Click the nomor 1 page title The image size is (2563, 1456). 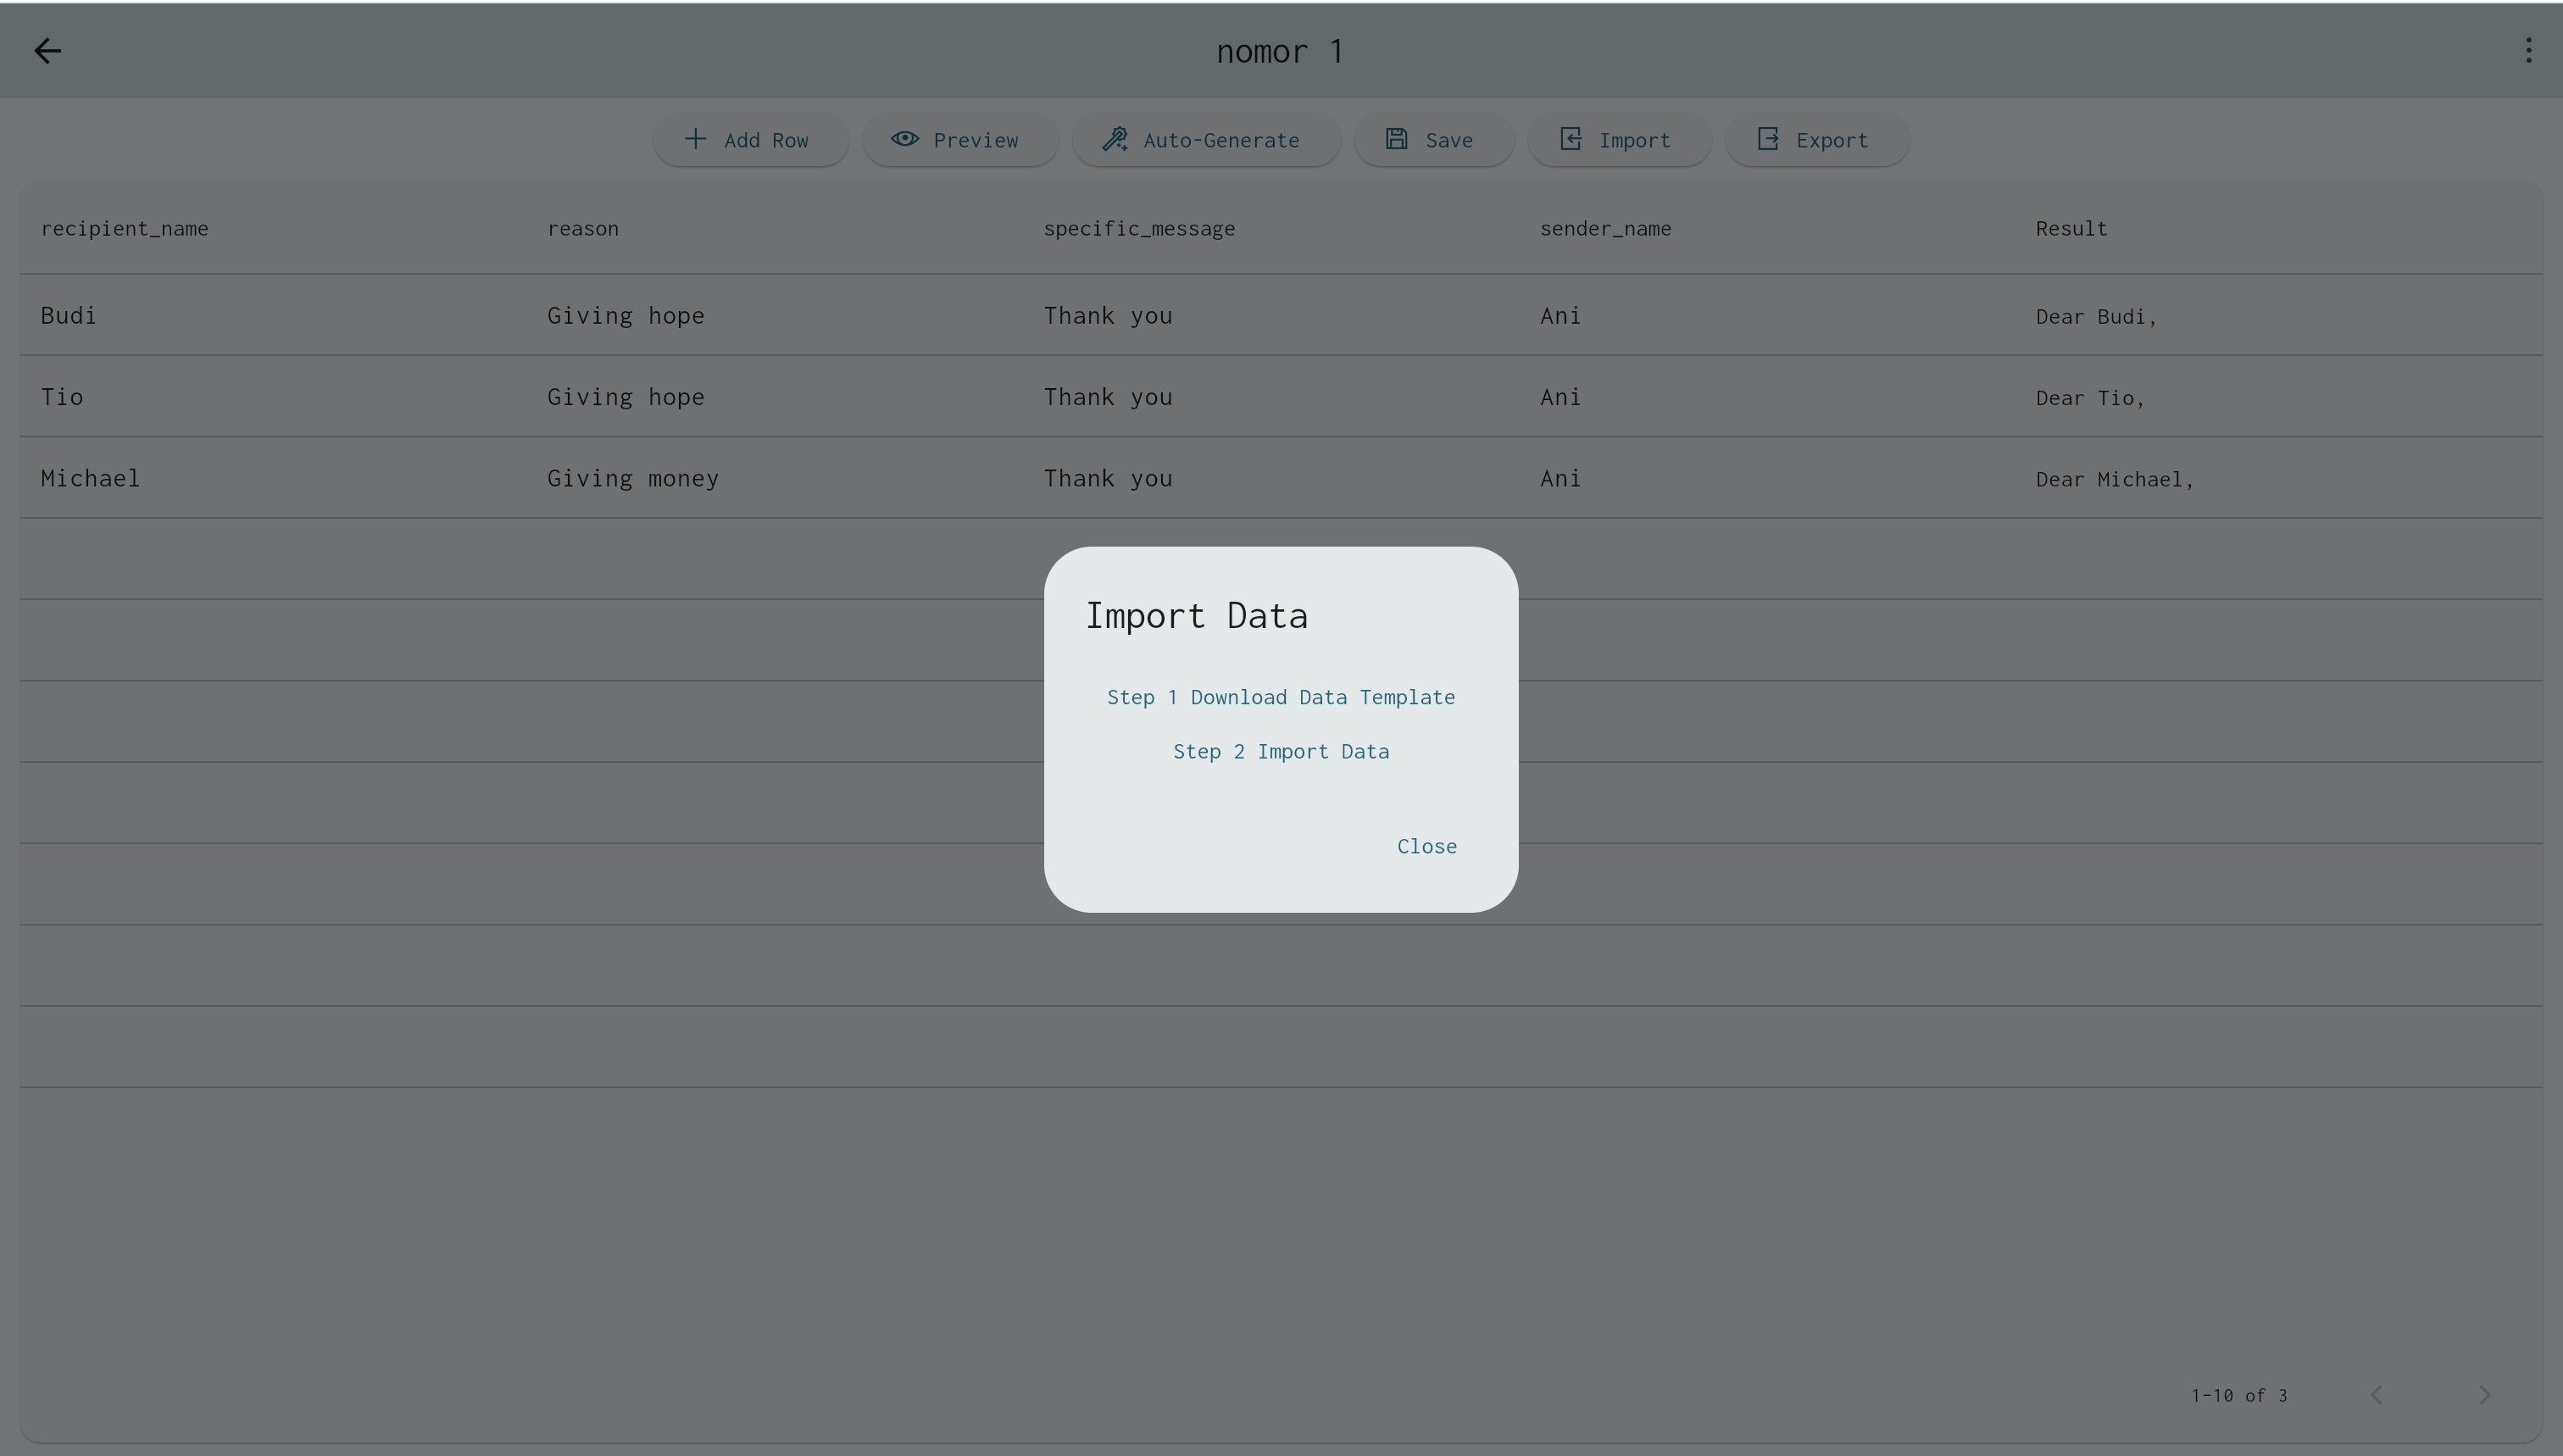click(1280, 51)
